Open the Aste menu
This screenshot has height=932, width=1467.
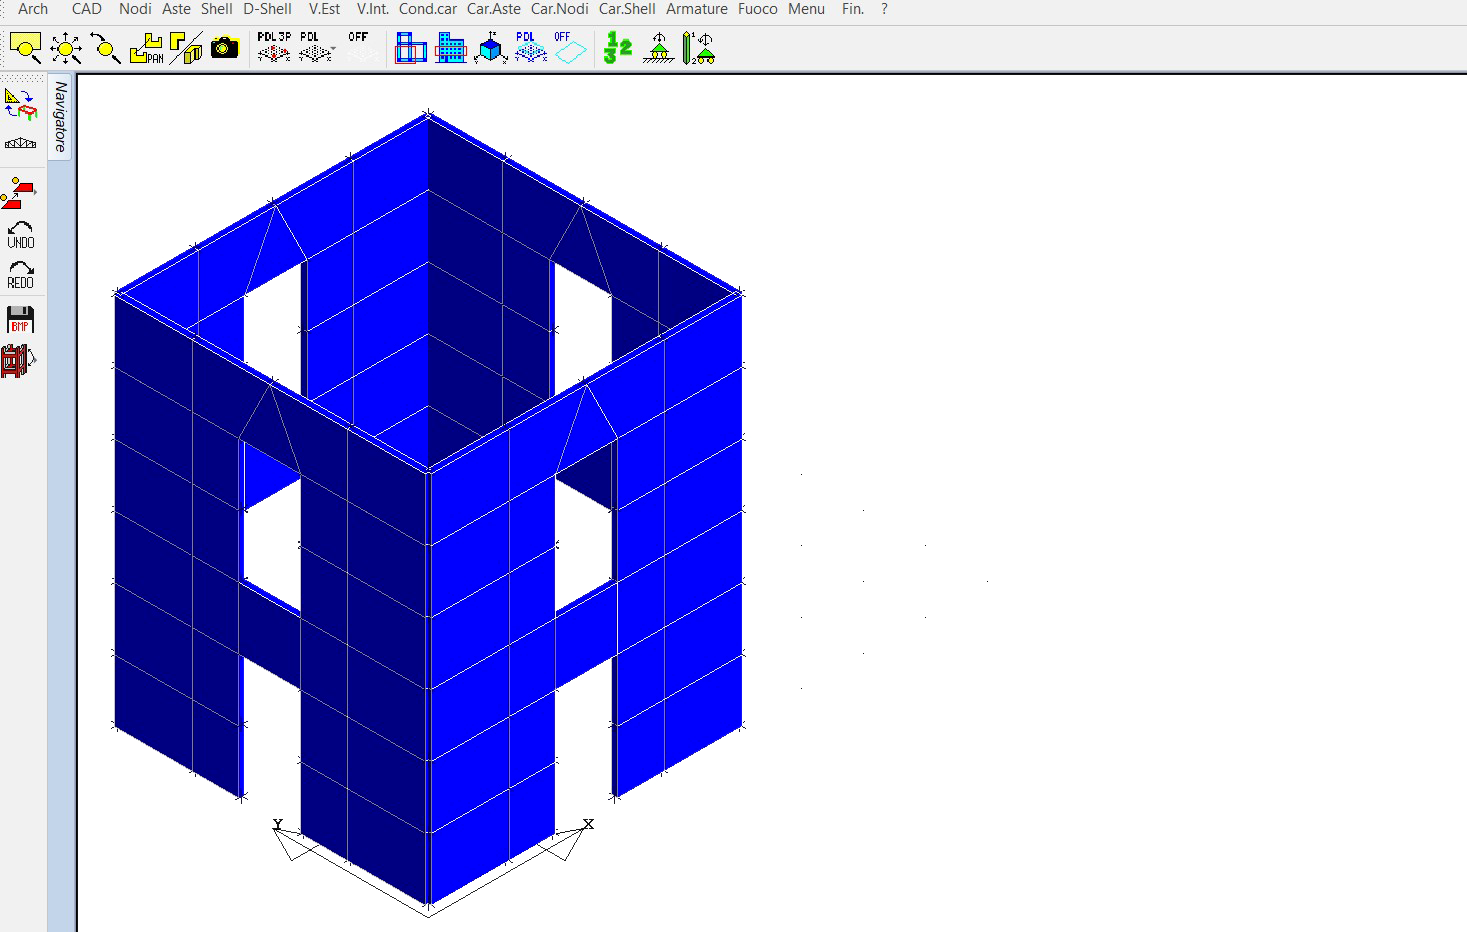[176, 9]
